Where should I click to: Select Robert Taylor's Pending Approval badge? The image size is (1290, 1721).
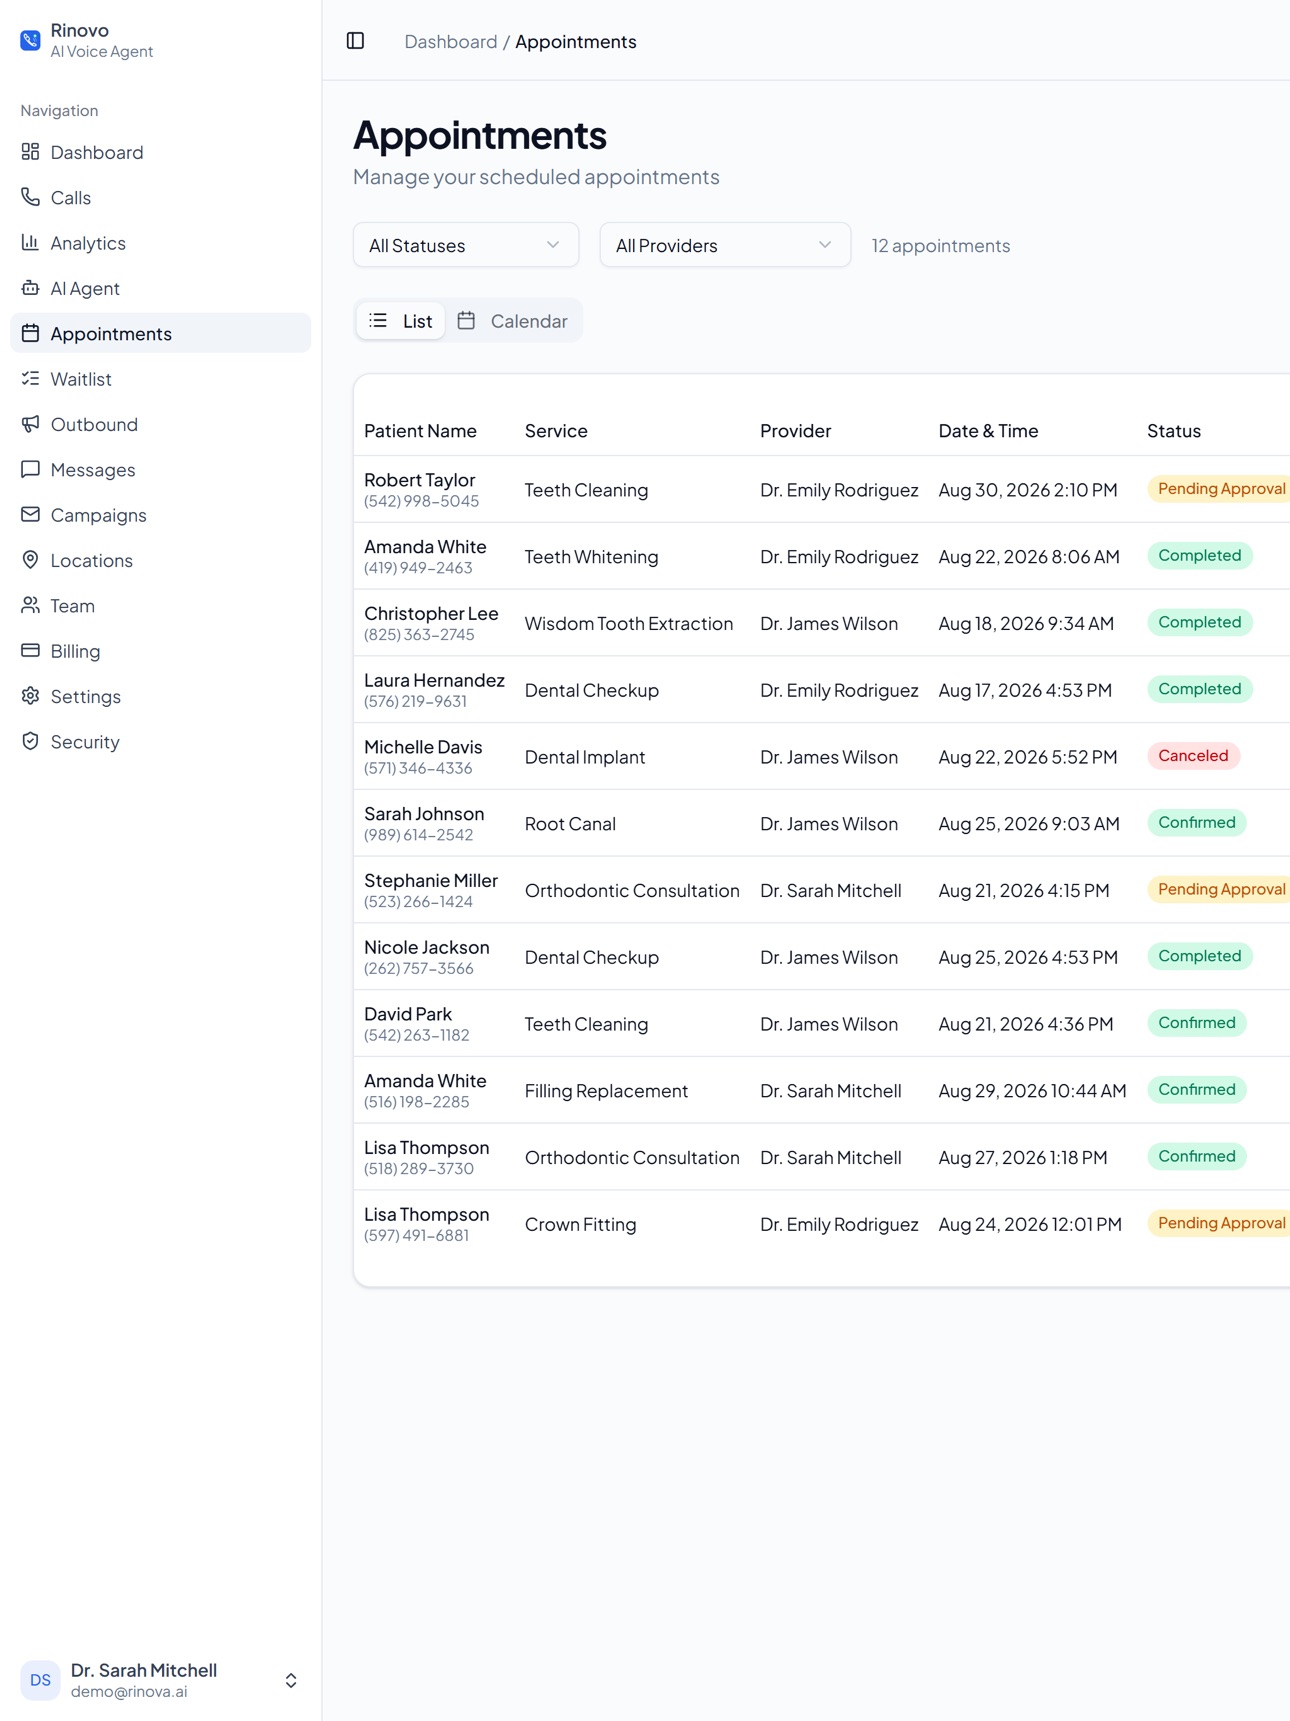point(1219,489)
